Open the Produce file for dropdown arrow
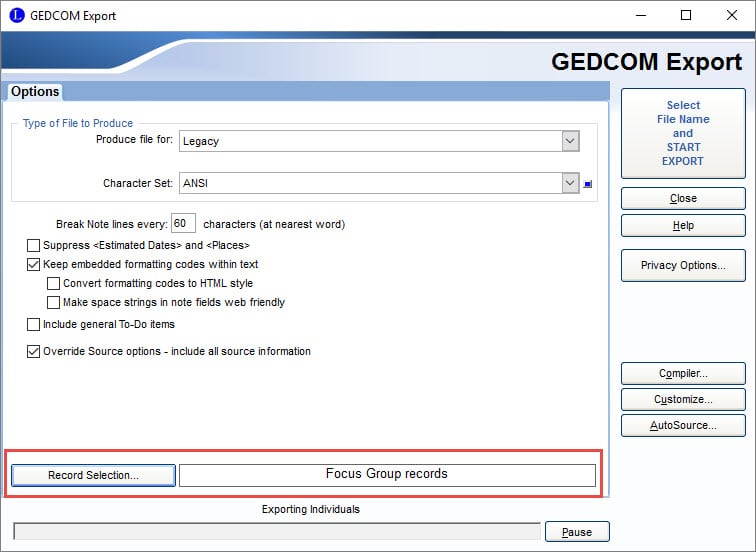This screenshot has height=552, width=756. pyautogui.click(x=570, y=141)
